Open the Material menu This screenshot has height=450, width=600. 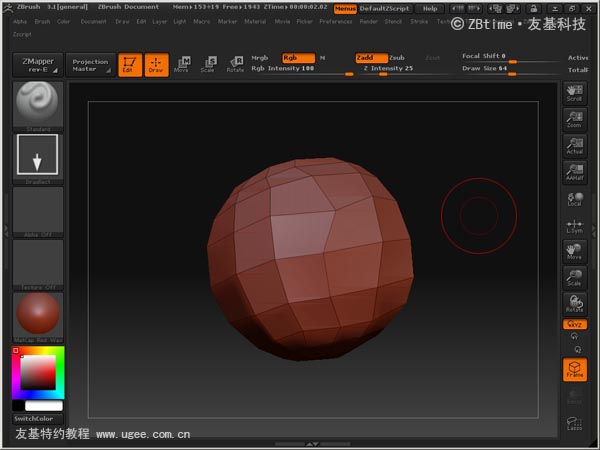coord(255,21)
